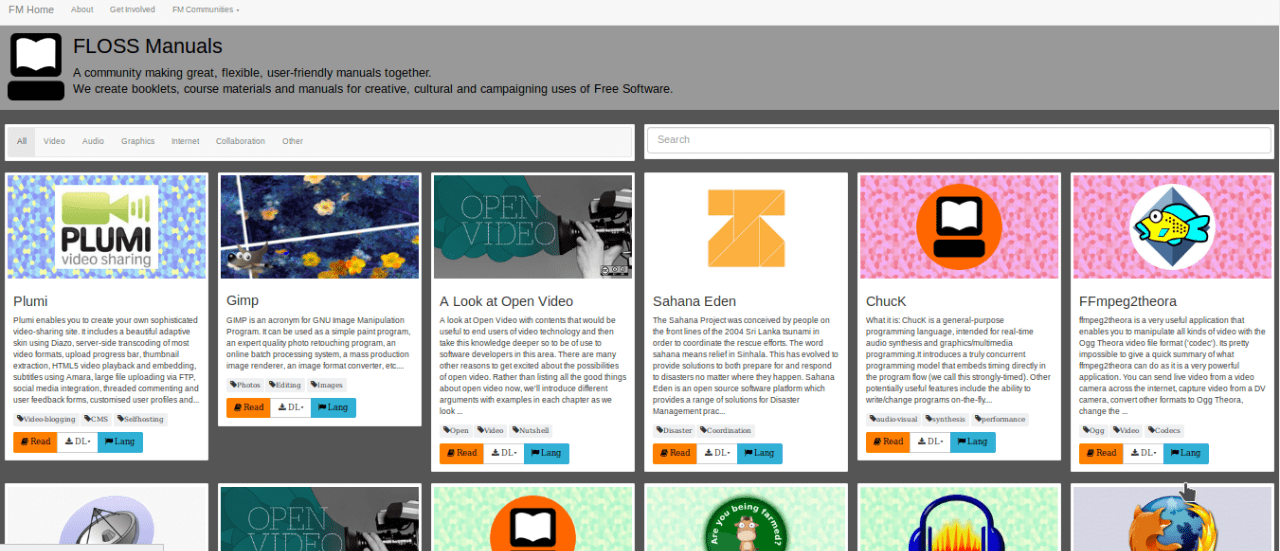Filter manuals by Audio category
The image size is (1280, 551).
point(93,141)
